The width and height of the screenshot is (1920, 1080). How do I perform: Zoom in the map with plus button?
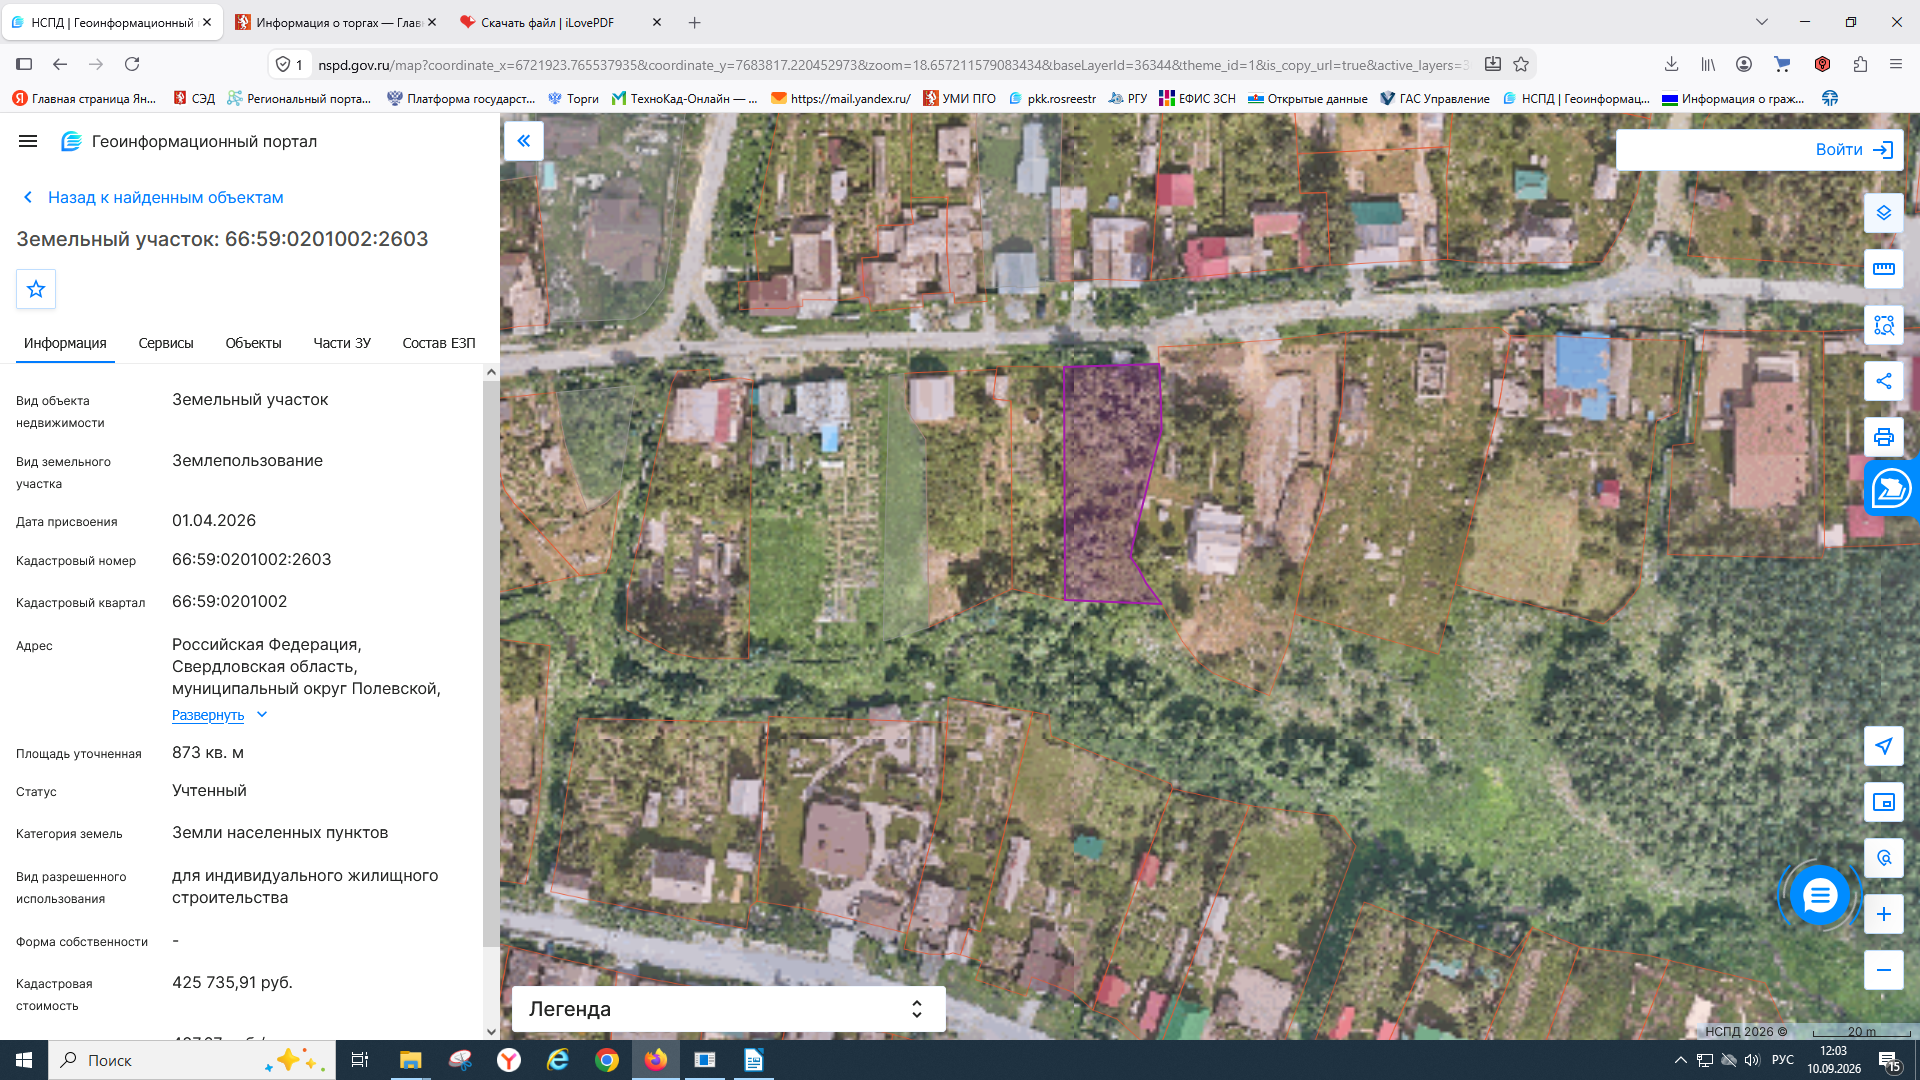click(1883, 914)
